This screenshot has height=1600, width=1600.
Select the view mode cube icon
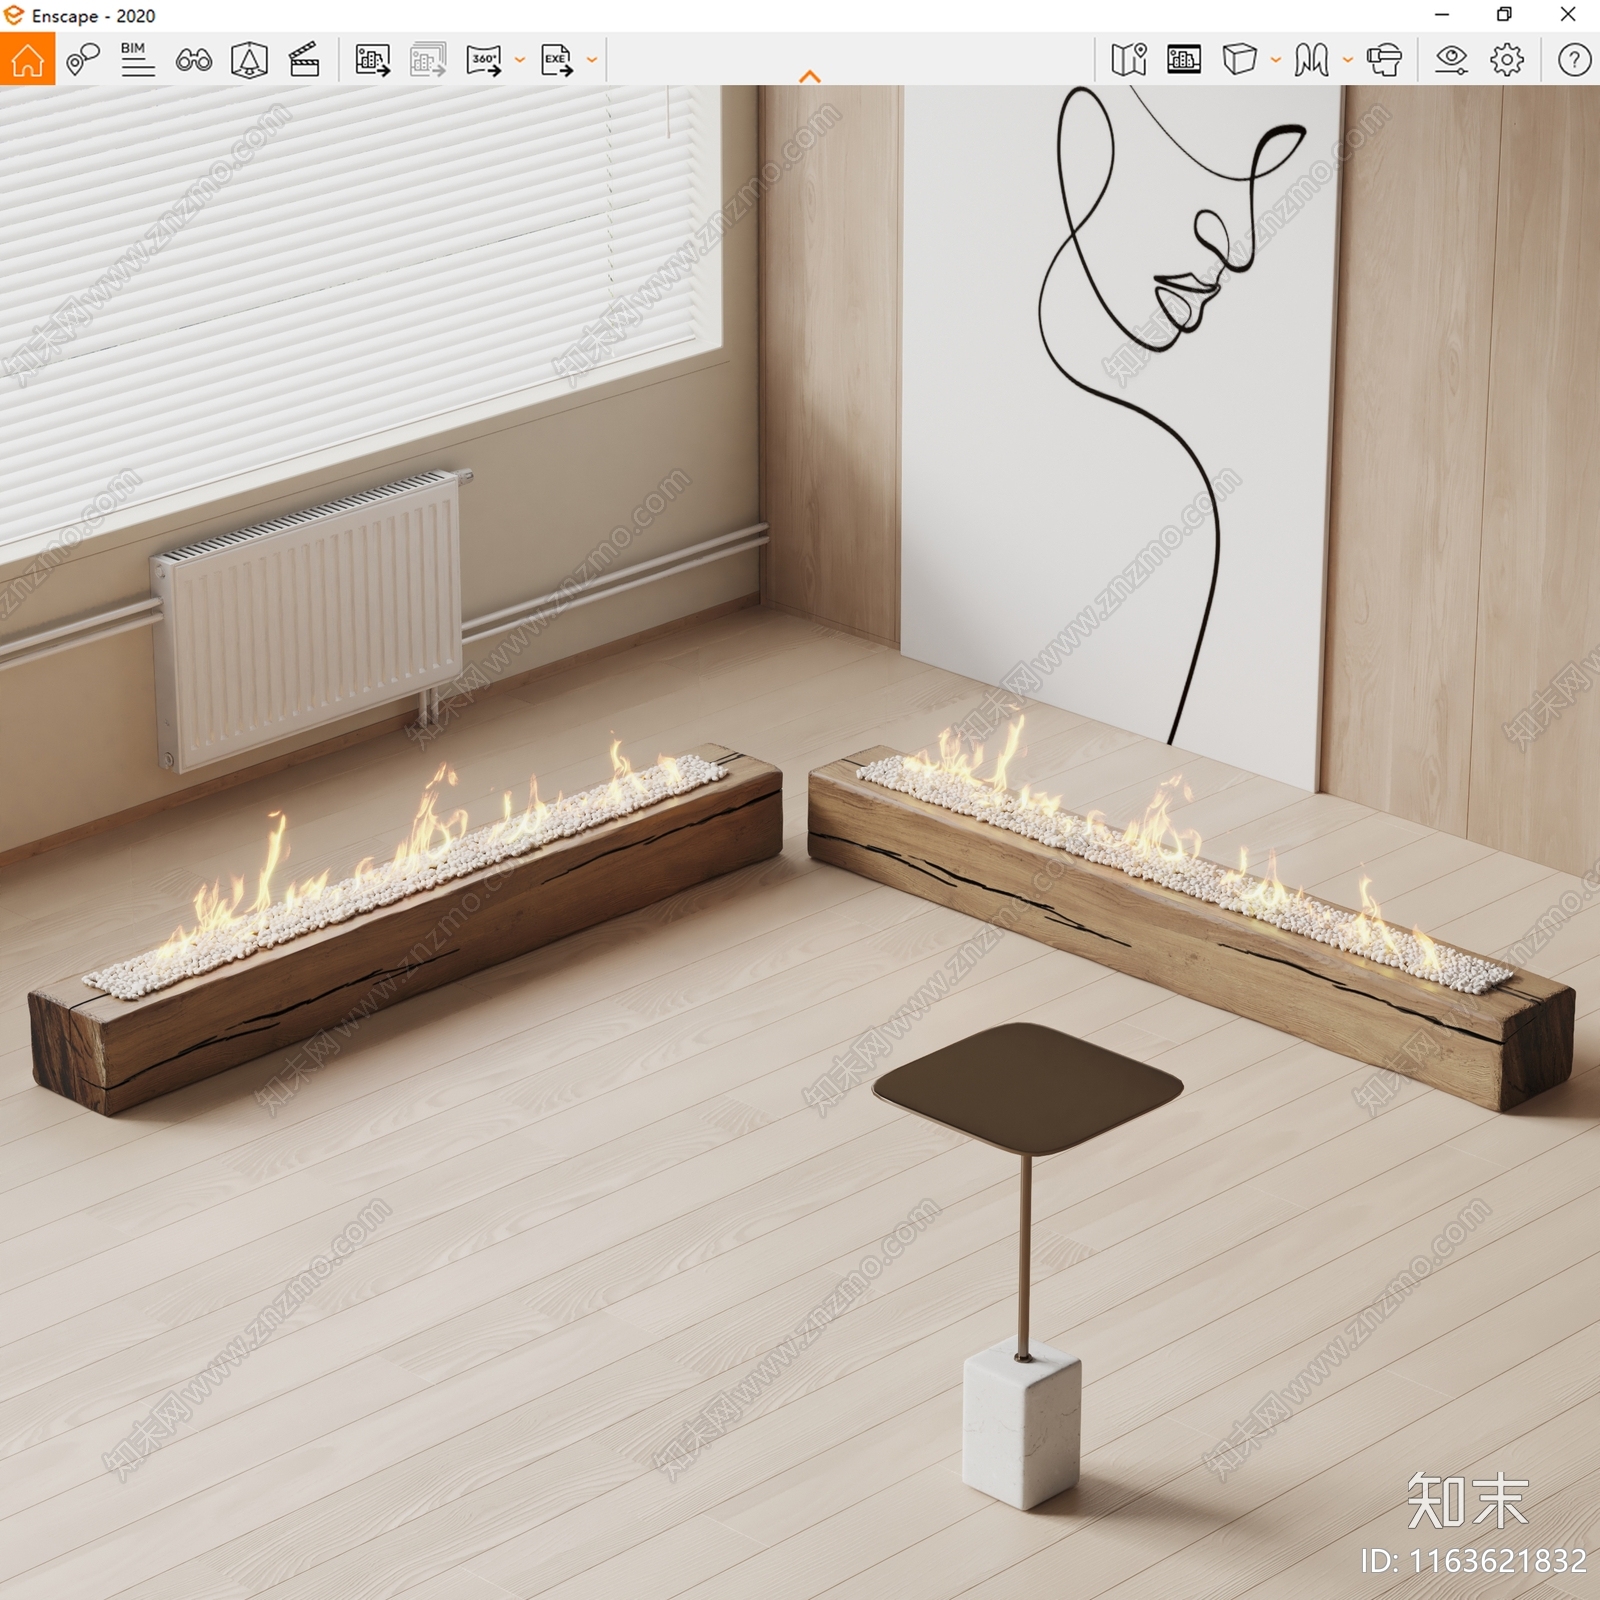point(1240,60)
